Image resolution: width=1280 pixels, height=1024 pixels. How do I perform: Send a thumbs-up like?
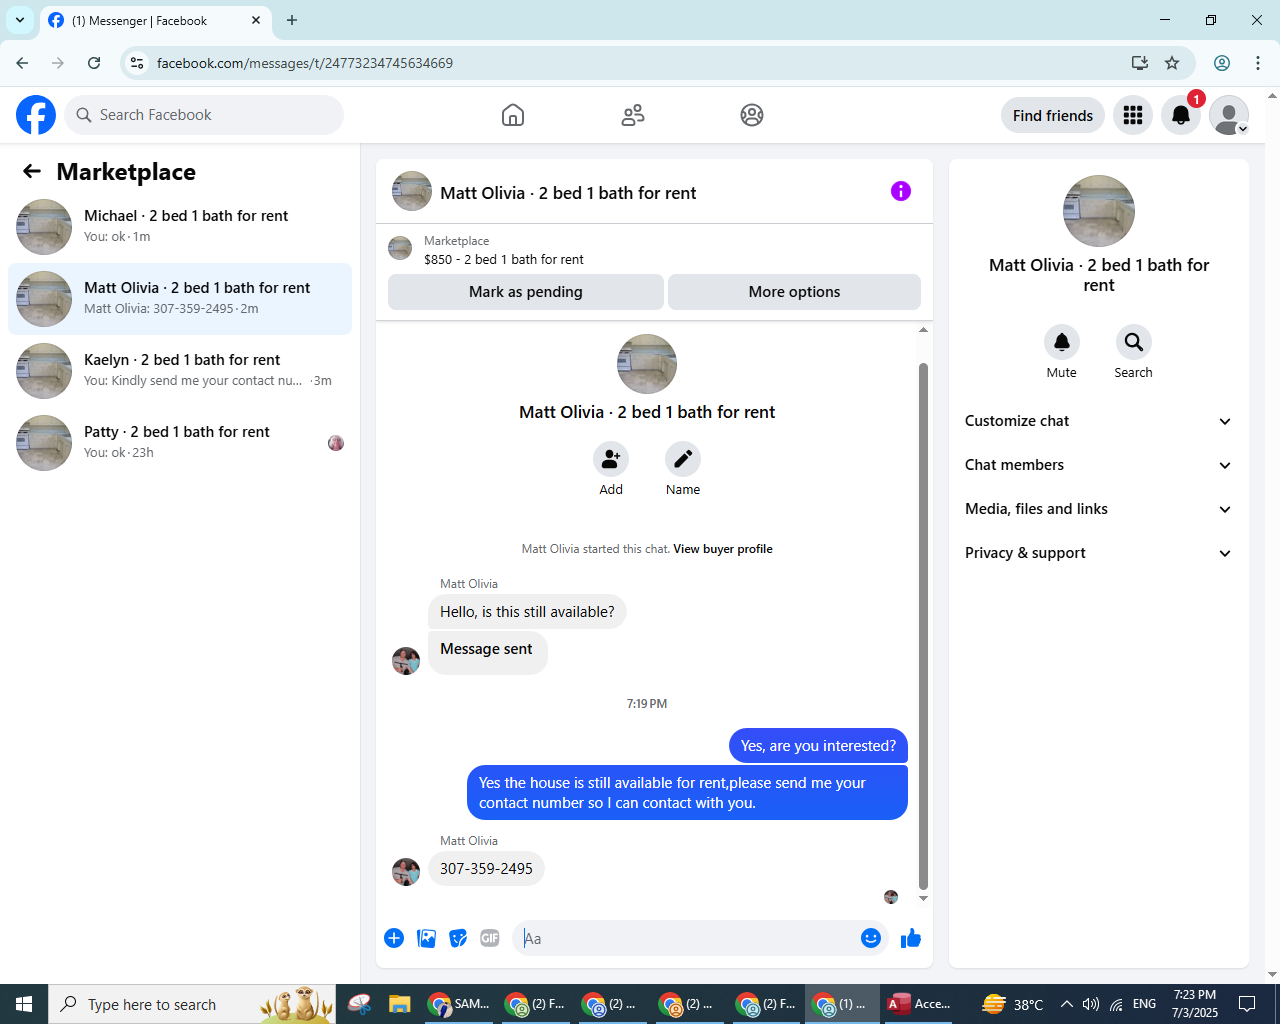[911, 938]
